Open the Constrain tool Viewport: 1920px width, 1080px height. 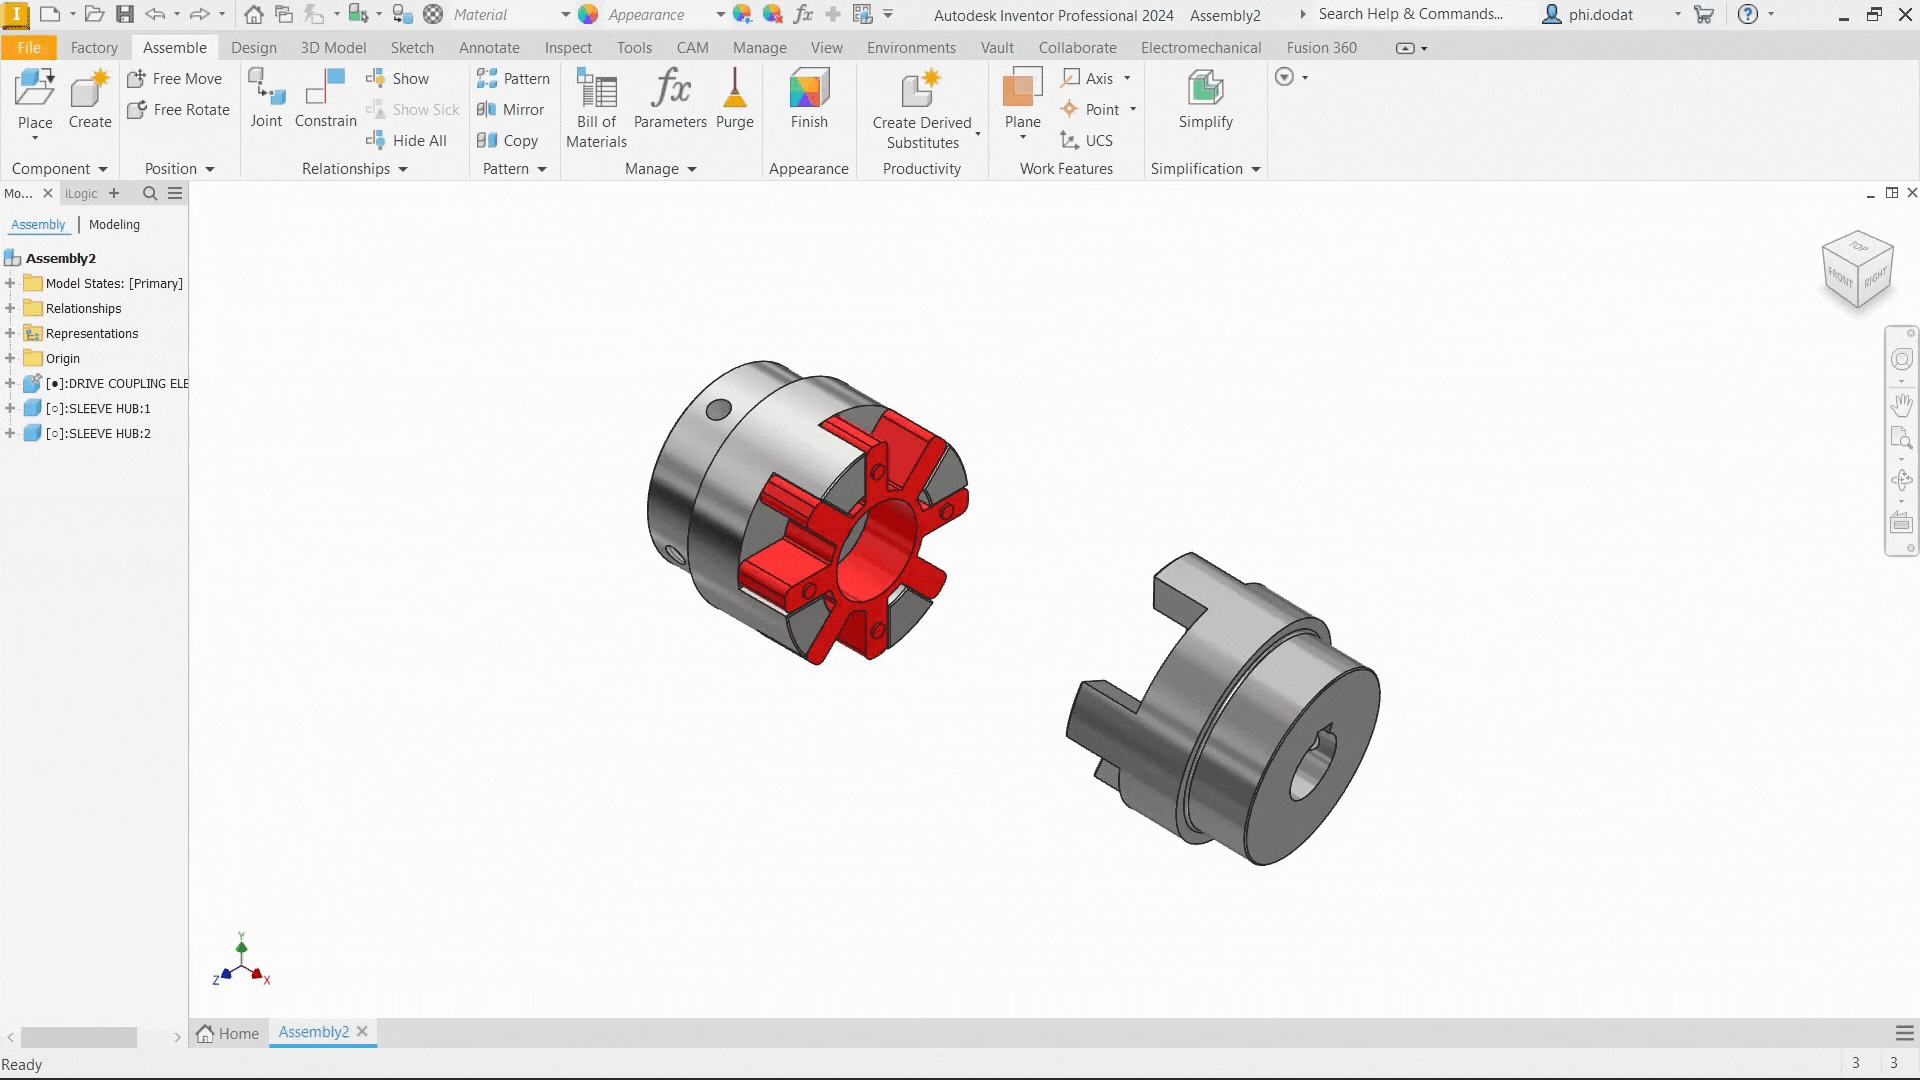[x=325, y=99]
